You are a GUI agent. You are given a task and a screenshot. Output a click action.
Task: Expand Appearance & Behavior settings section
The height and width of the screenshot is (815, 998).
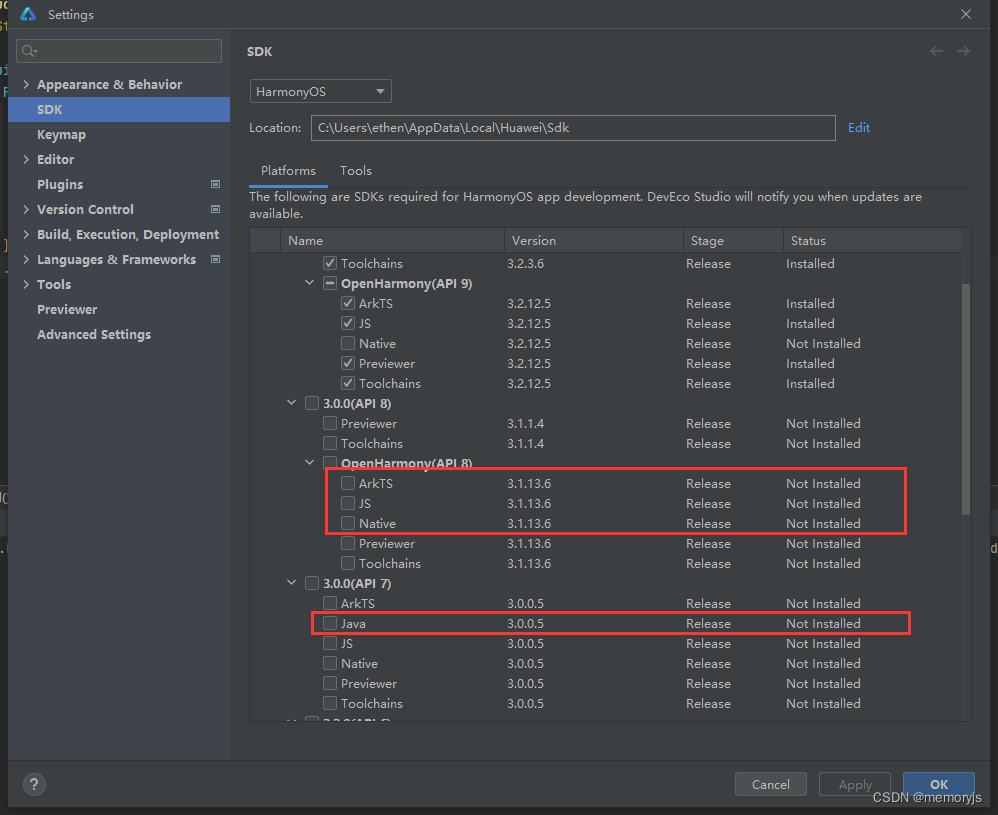pyautogui.click(x=26, y=85)
